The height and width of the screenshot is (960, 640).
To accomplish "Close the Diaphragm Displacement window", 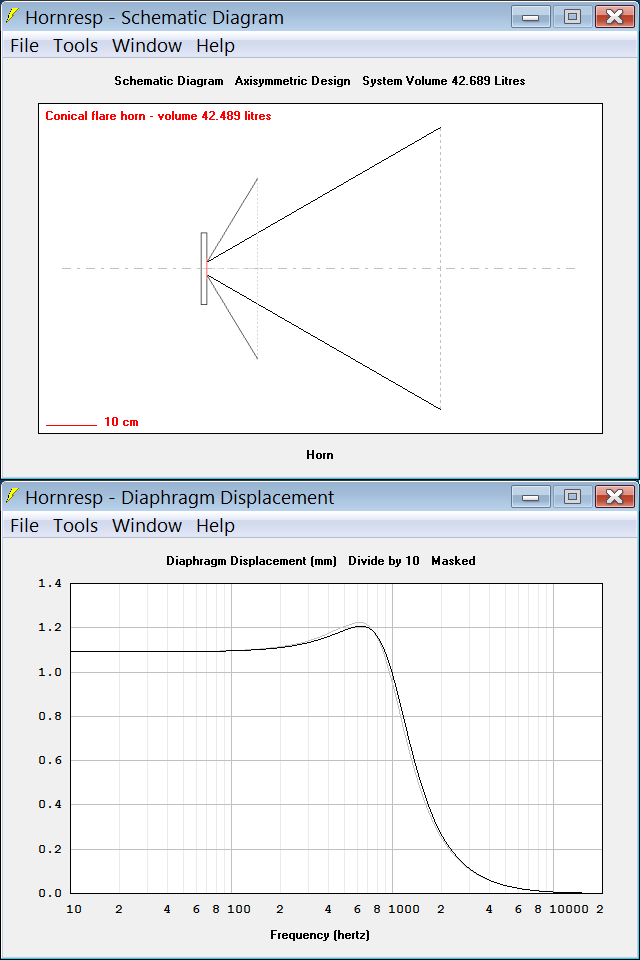I will pyautogui.click(x=615, y=497).
